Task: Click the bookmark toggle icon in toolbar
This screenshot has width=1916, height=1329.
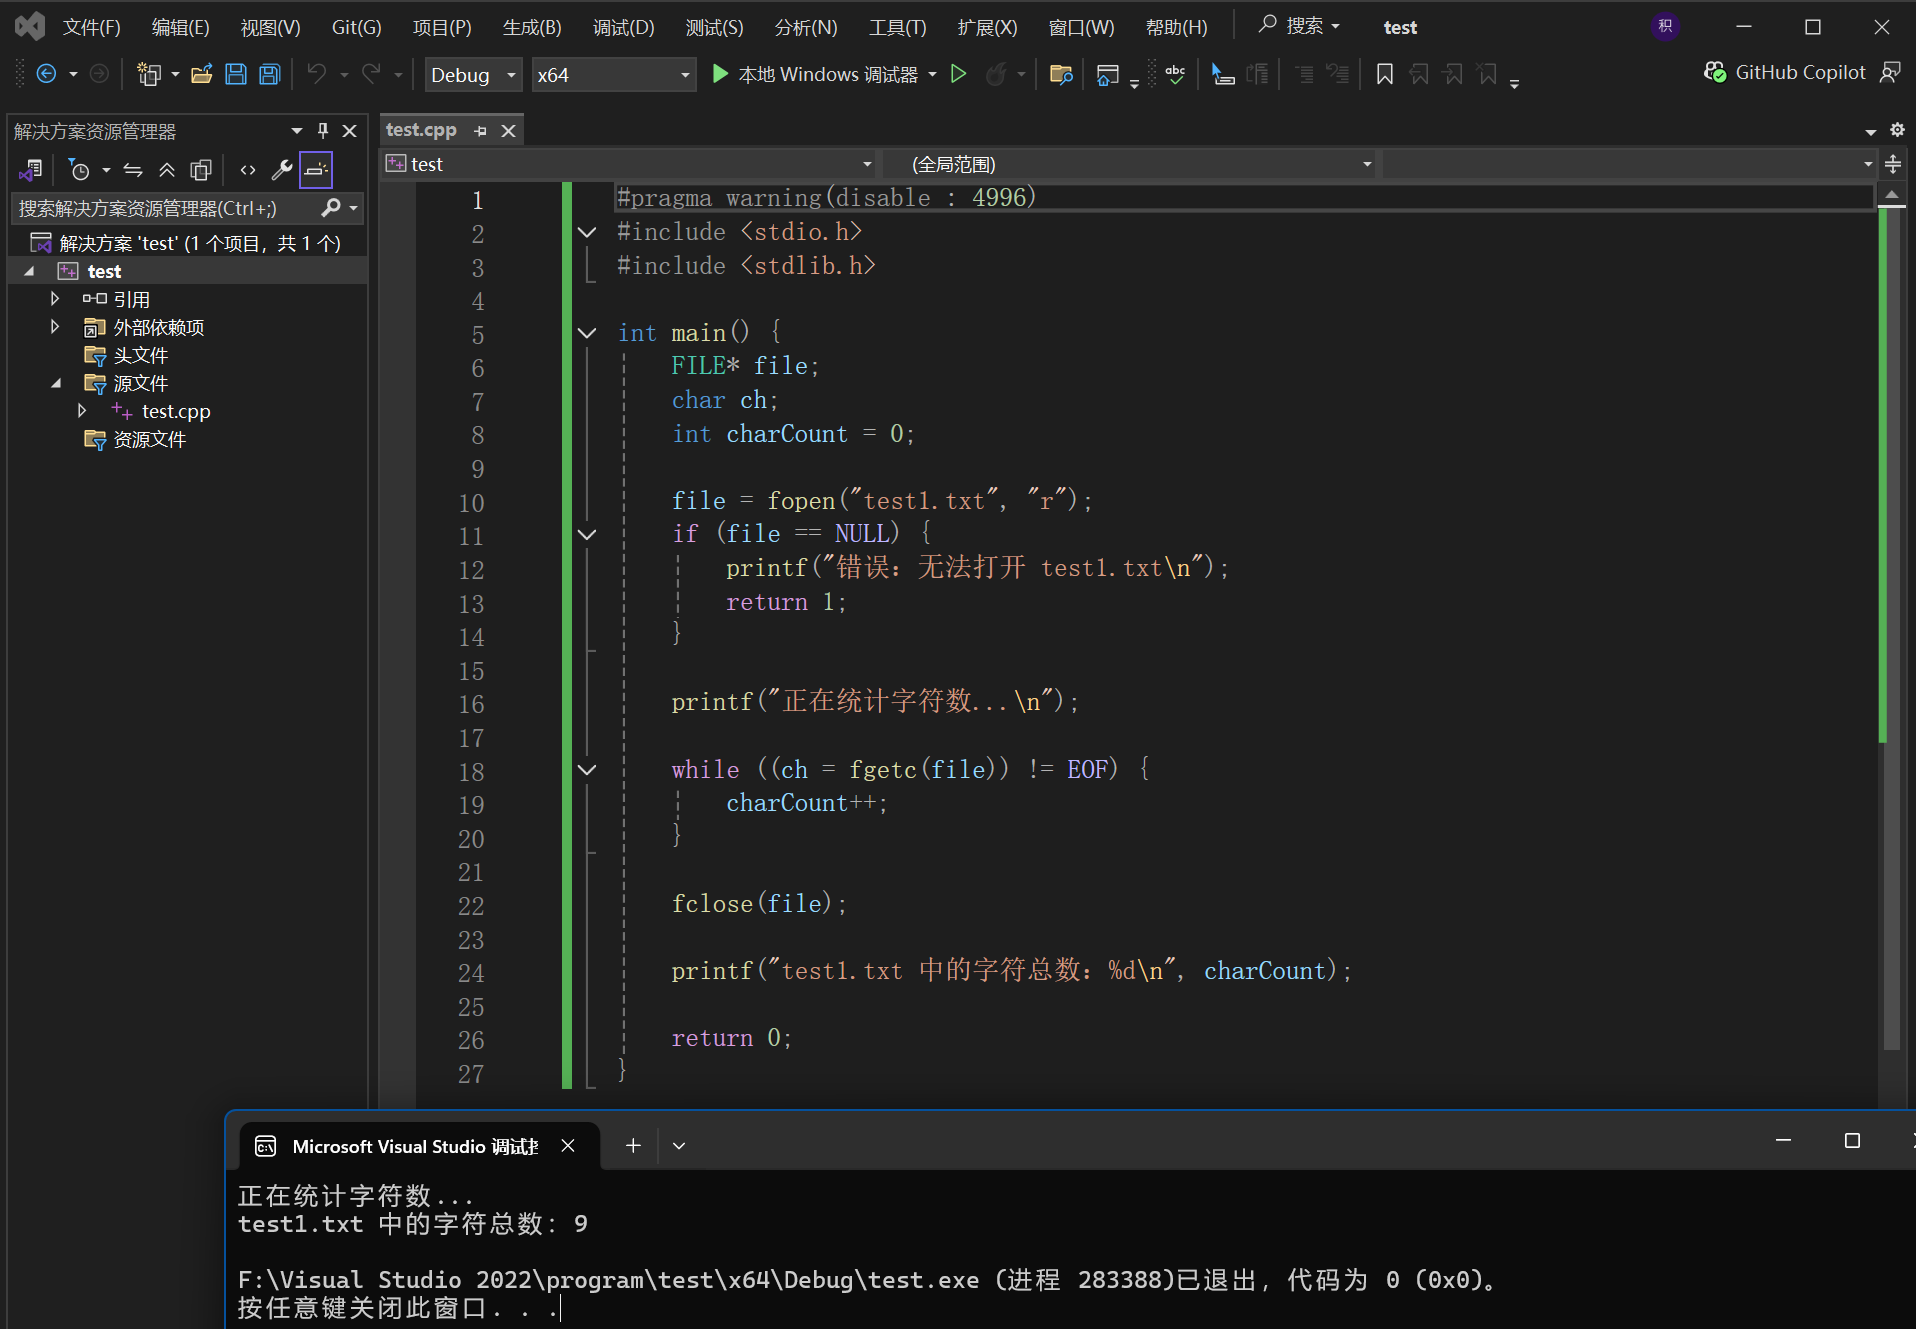Action: click(x=1385, y=74)
